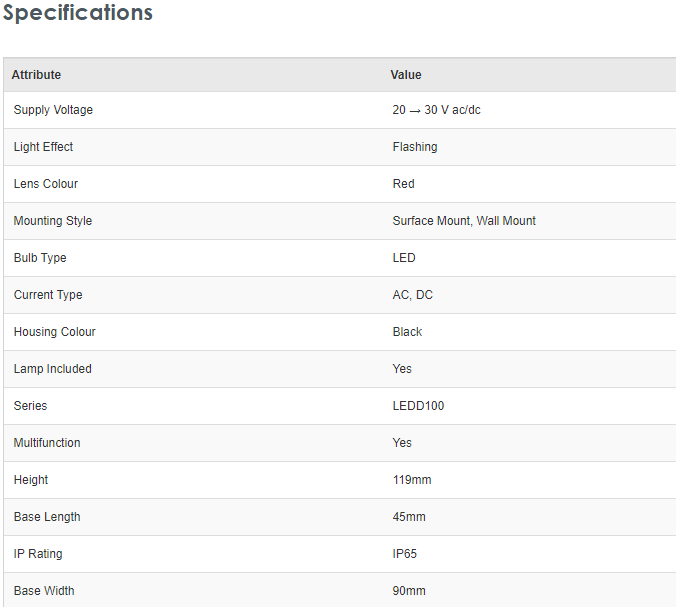Click the IP65 rating value
The width and height of the screenshot is (676, 607).
click(406, 554)
